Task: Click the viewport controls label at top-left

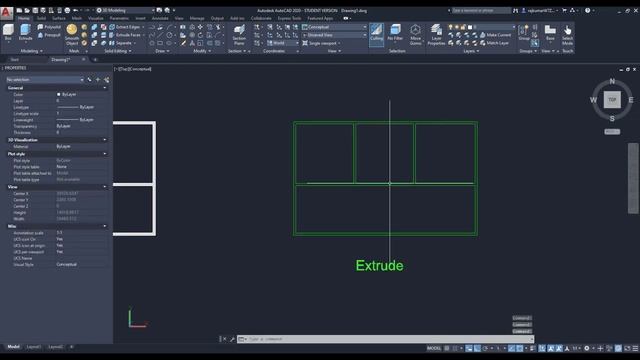Action: coord(133,69)
